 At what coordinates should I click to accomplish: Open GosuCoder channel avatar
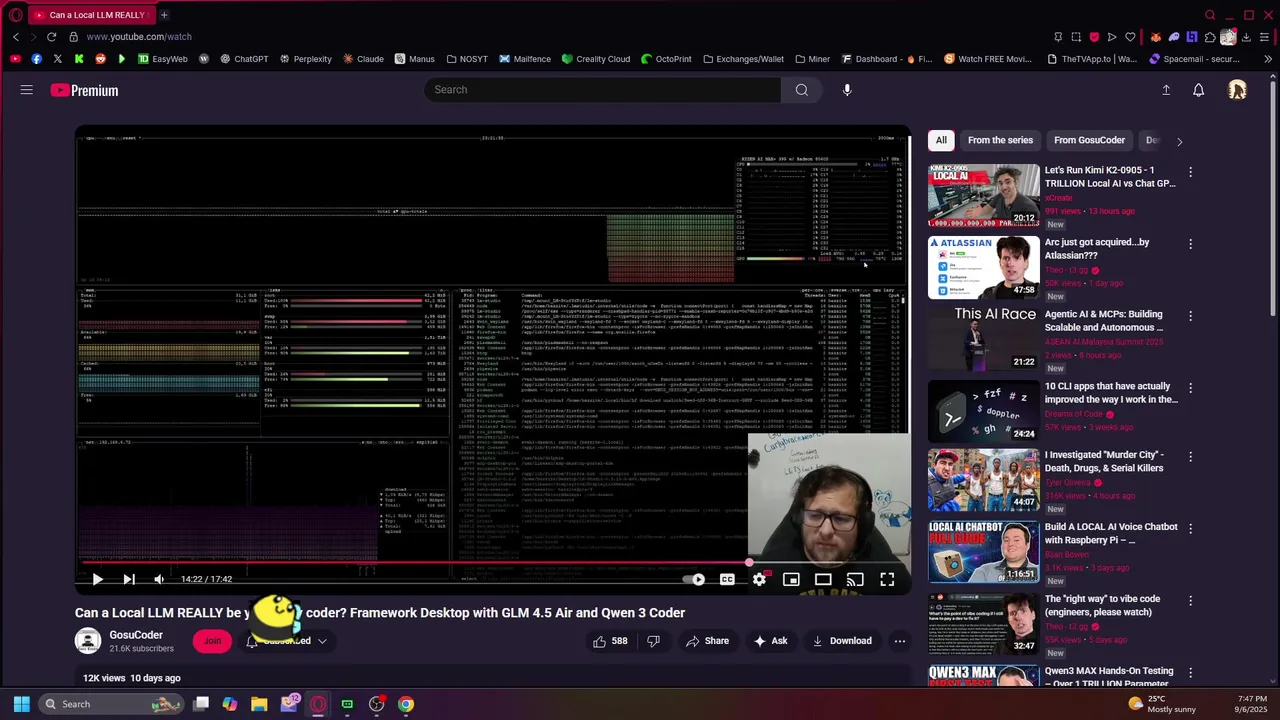[88, 641]
